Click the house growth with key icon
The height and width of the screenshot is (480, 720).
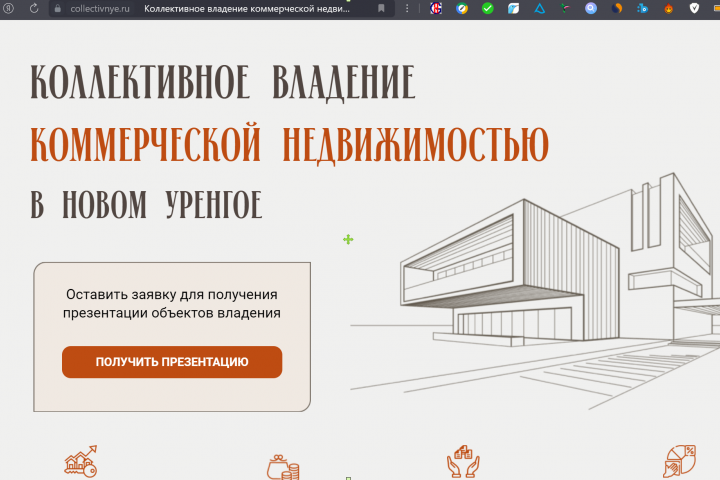[x=81, y=462]
